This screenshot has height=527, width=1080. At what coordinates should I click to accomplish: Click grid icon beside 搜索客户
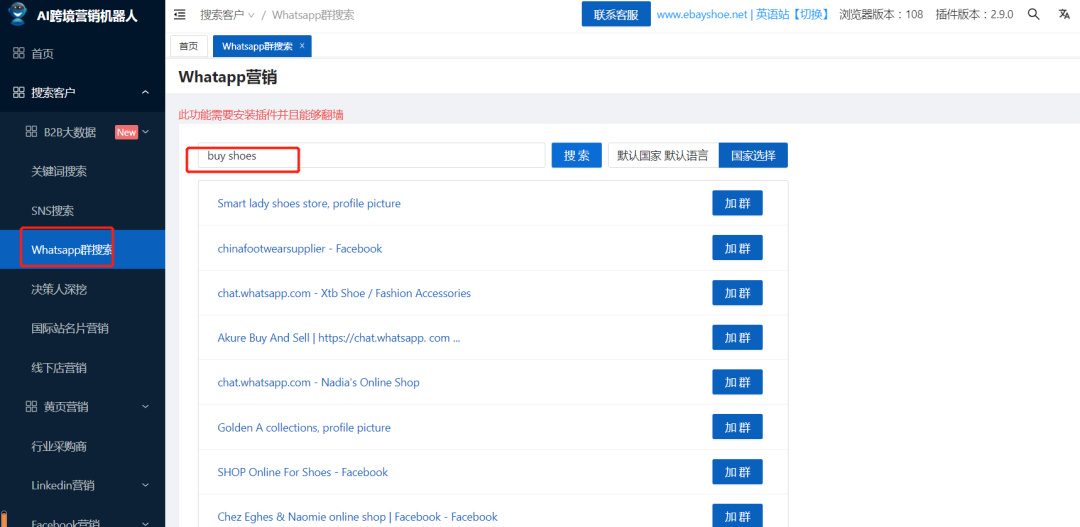pyautogui.click(x=19, y=92)
